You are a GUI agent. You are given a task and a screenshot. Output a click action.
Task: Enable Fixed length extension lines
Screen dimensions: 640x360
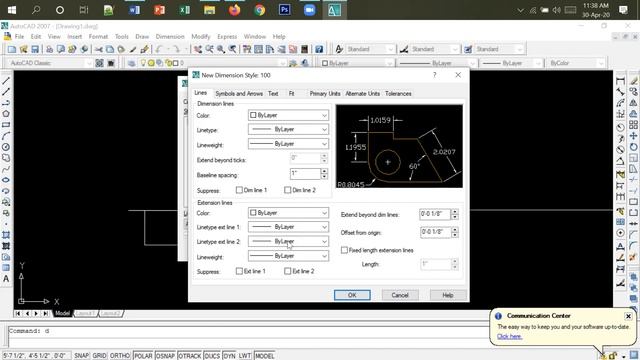click(x=344, y=250)
